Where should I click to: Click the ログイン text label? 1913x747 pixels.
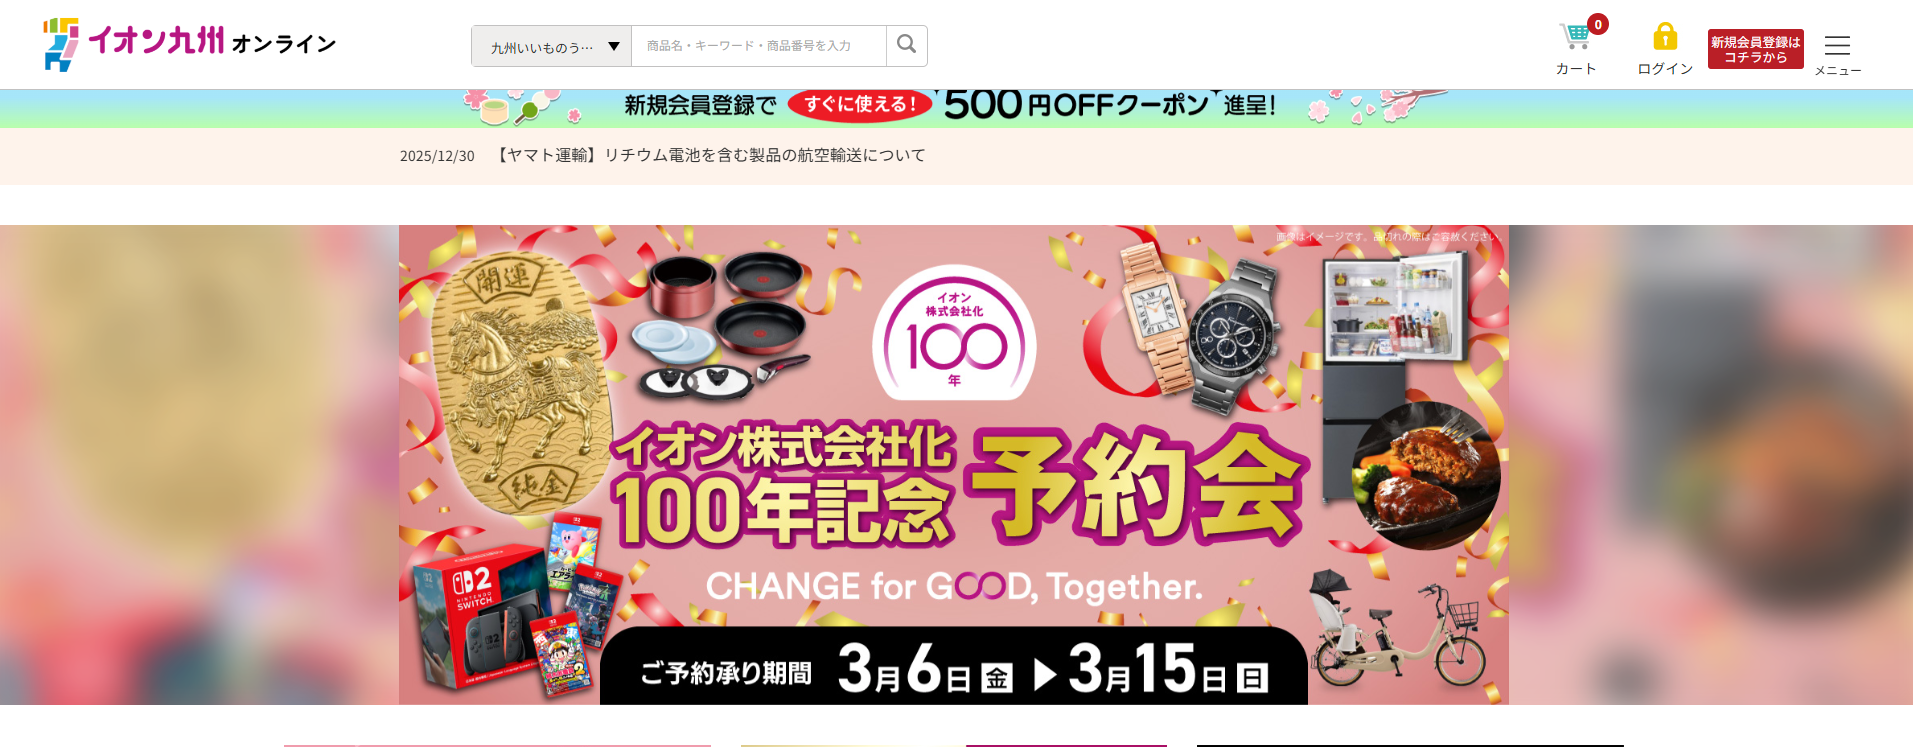point(1665,68)
